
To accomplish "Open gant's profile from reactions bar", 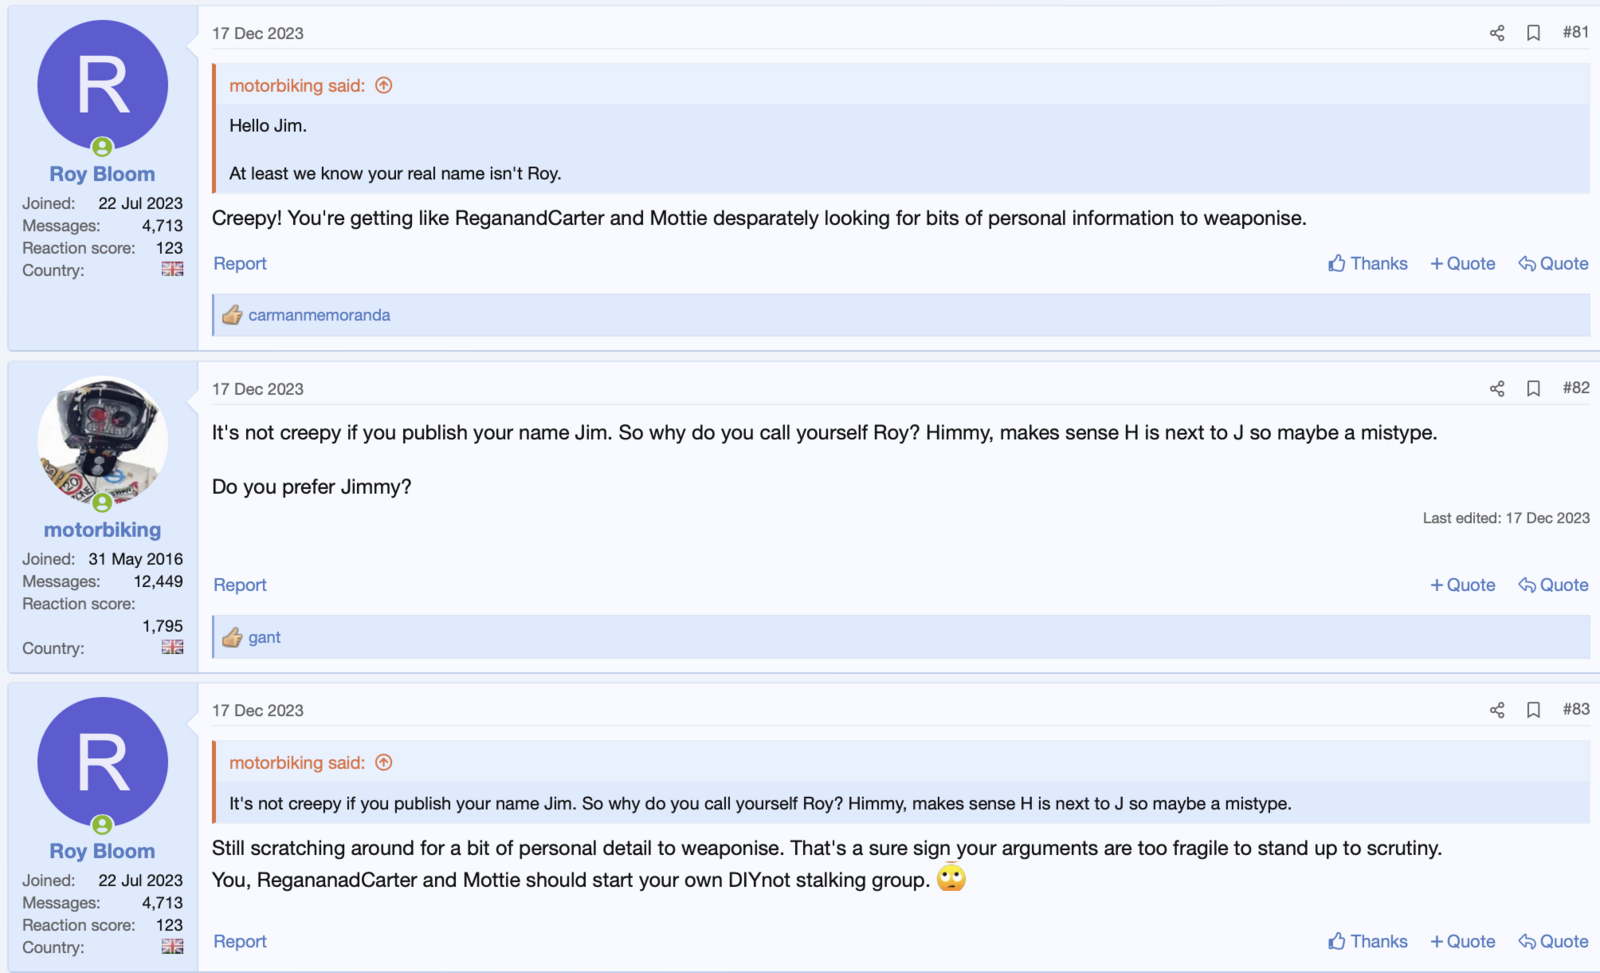I will click(x=264, y=638).
